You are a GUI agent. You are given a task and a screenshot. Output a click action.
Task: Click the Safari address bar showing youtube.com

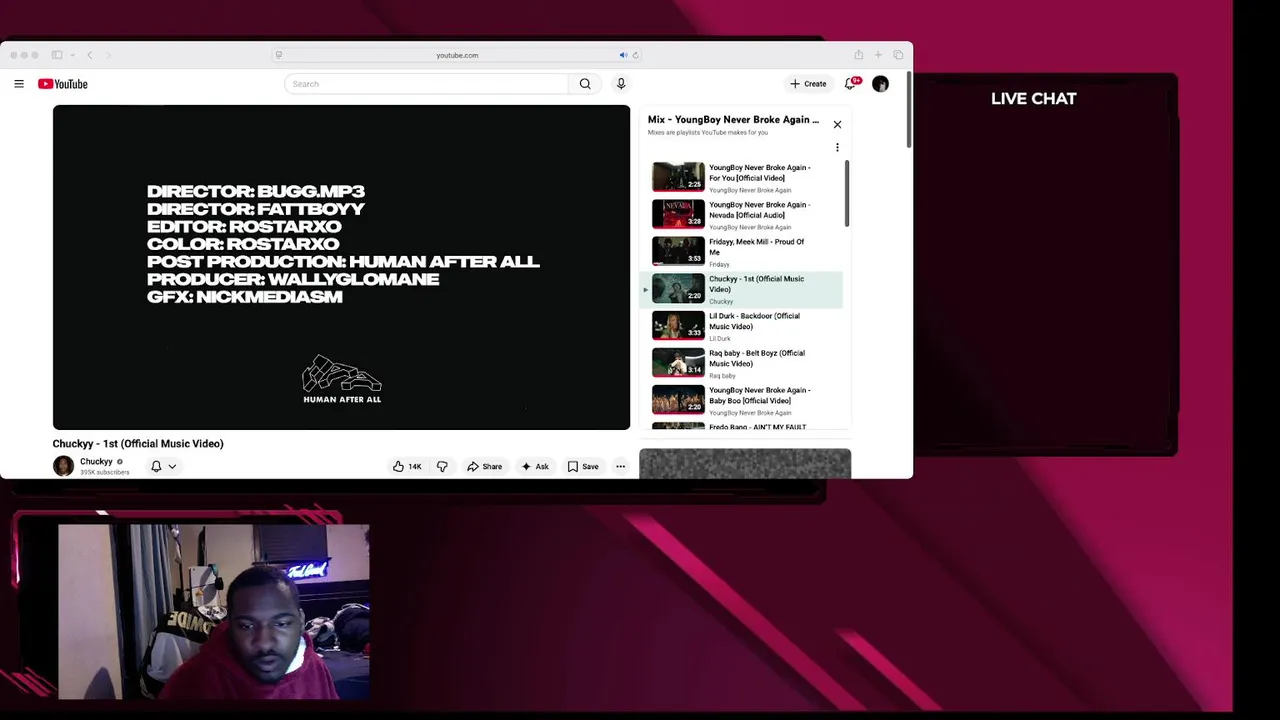click(x=457, y=55)
